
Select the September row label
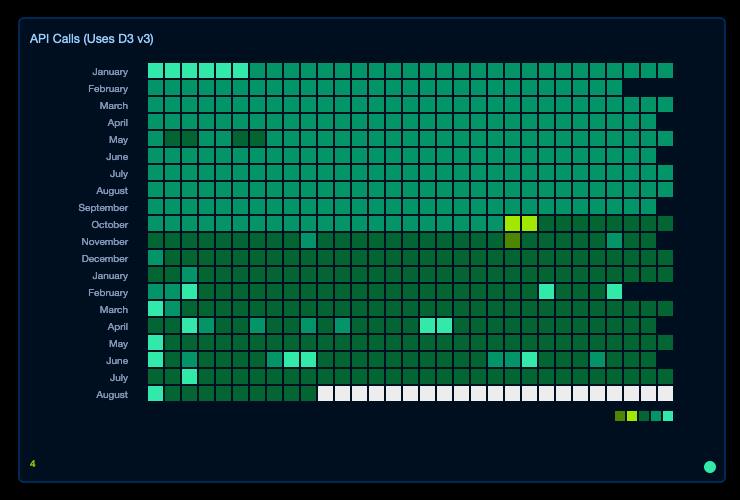pos(103,208)
